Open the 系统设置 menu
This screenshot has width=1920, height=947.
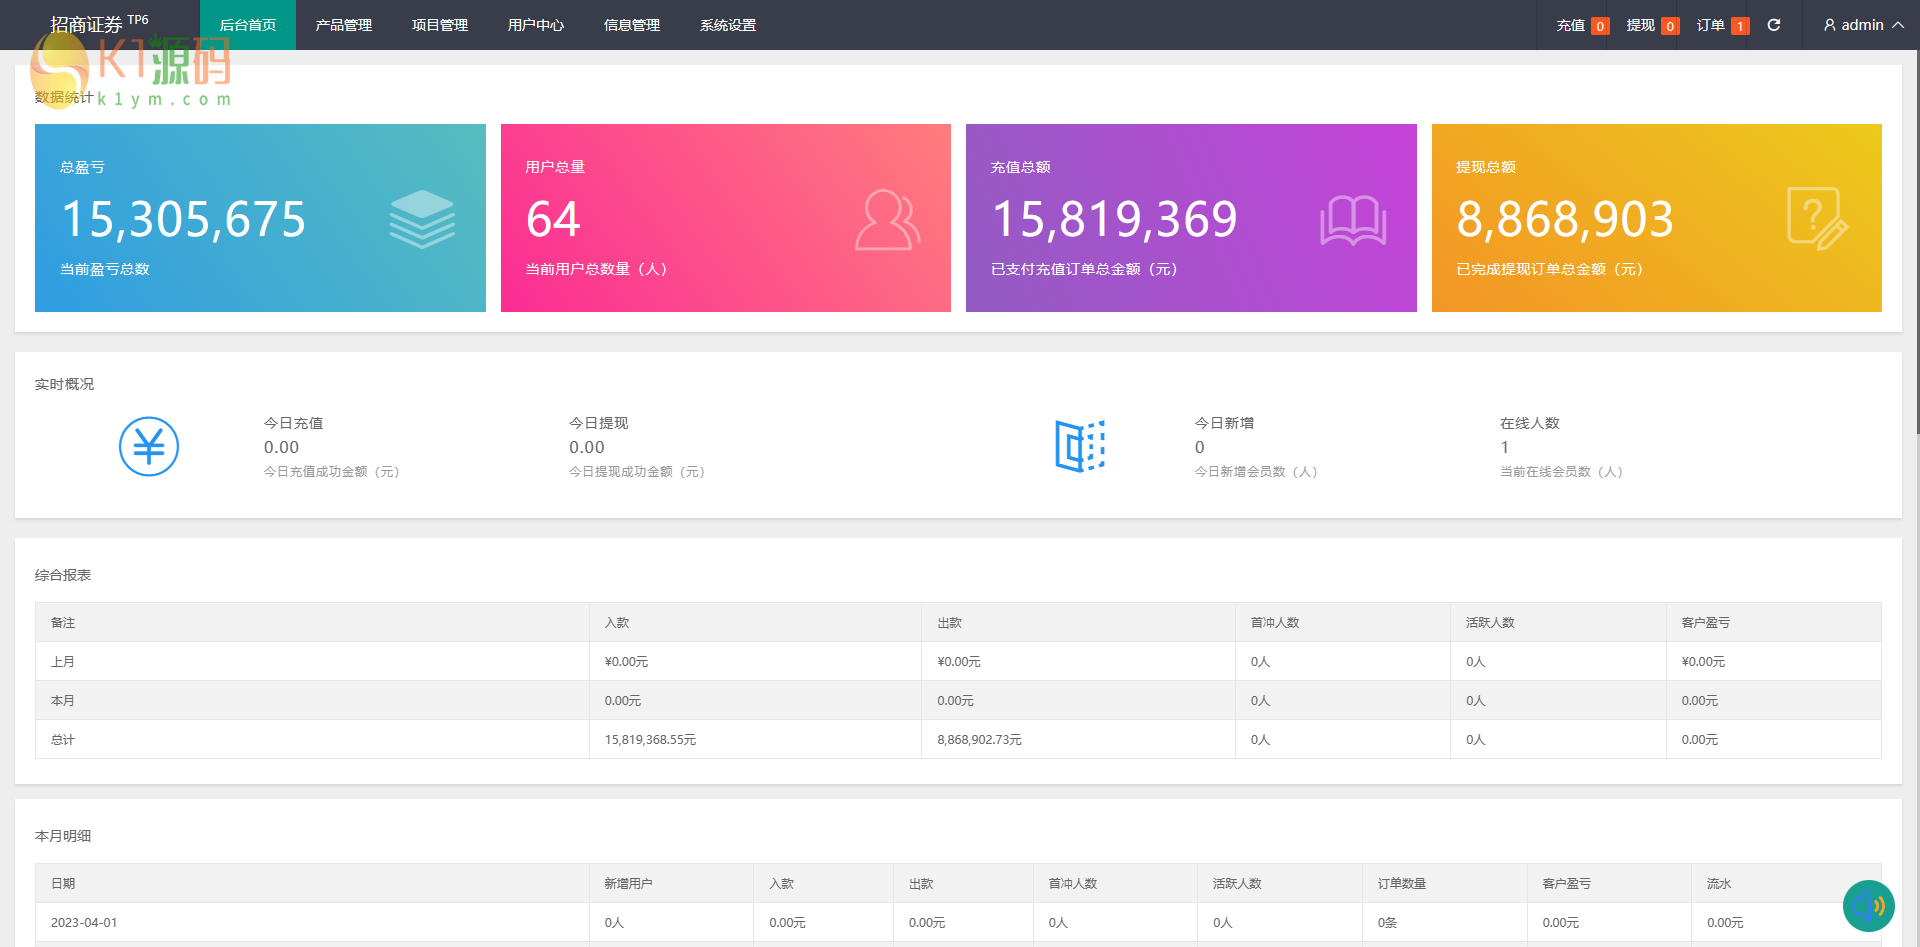[728, 25]
